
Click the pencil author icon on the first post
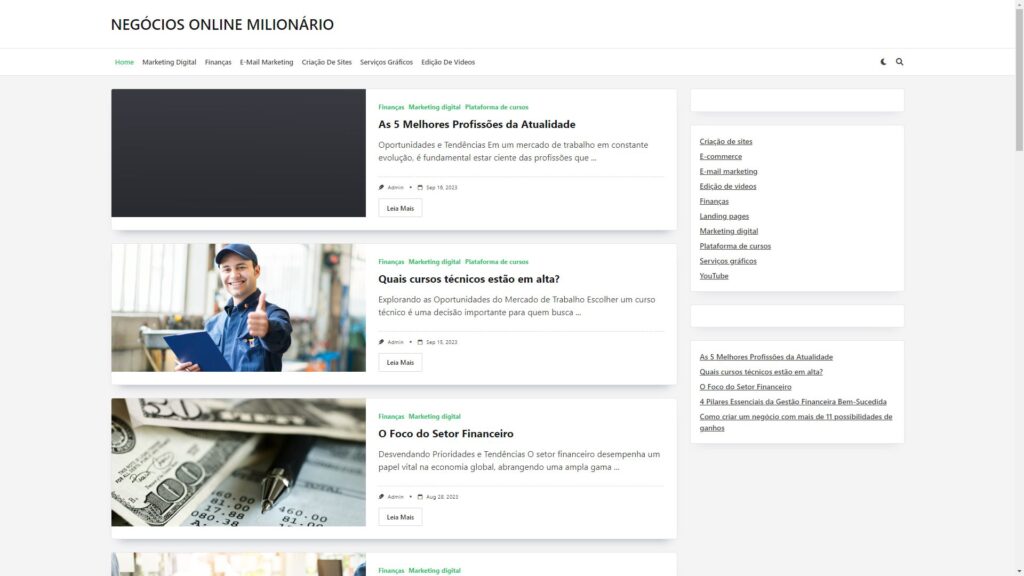(x=379, y=186)
